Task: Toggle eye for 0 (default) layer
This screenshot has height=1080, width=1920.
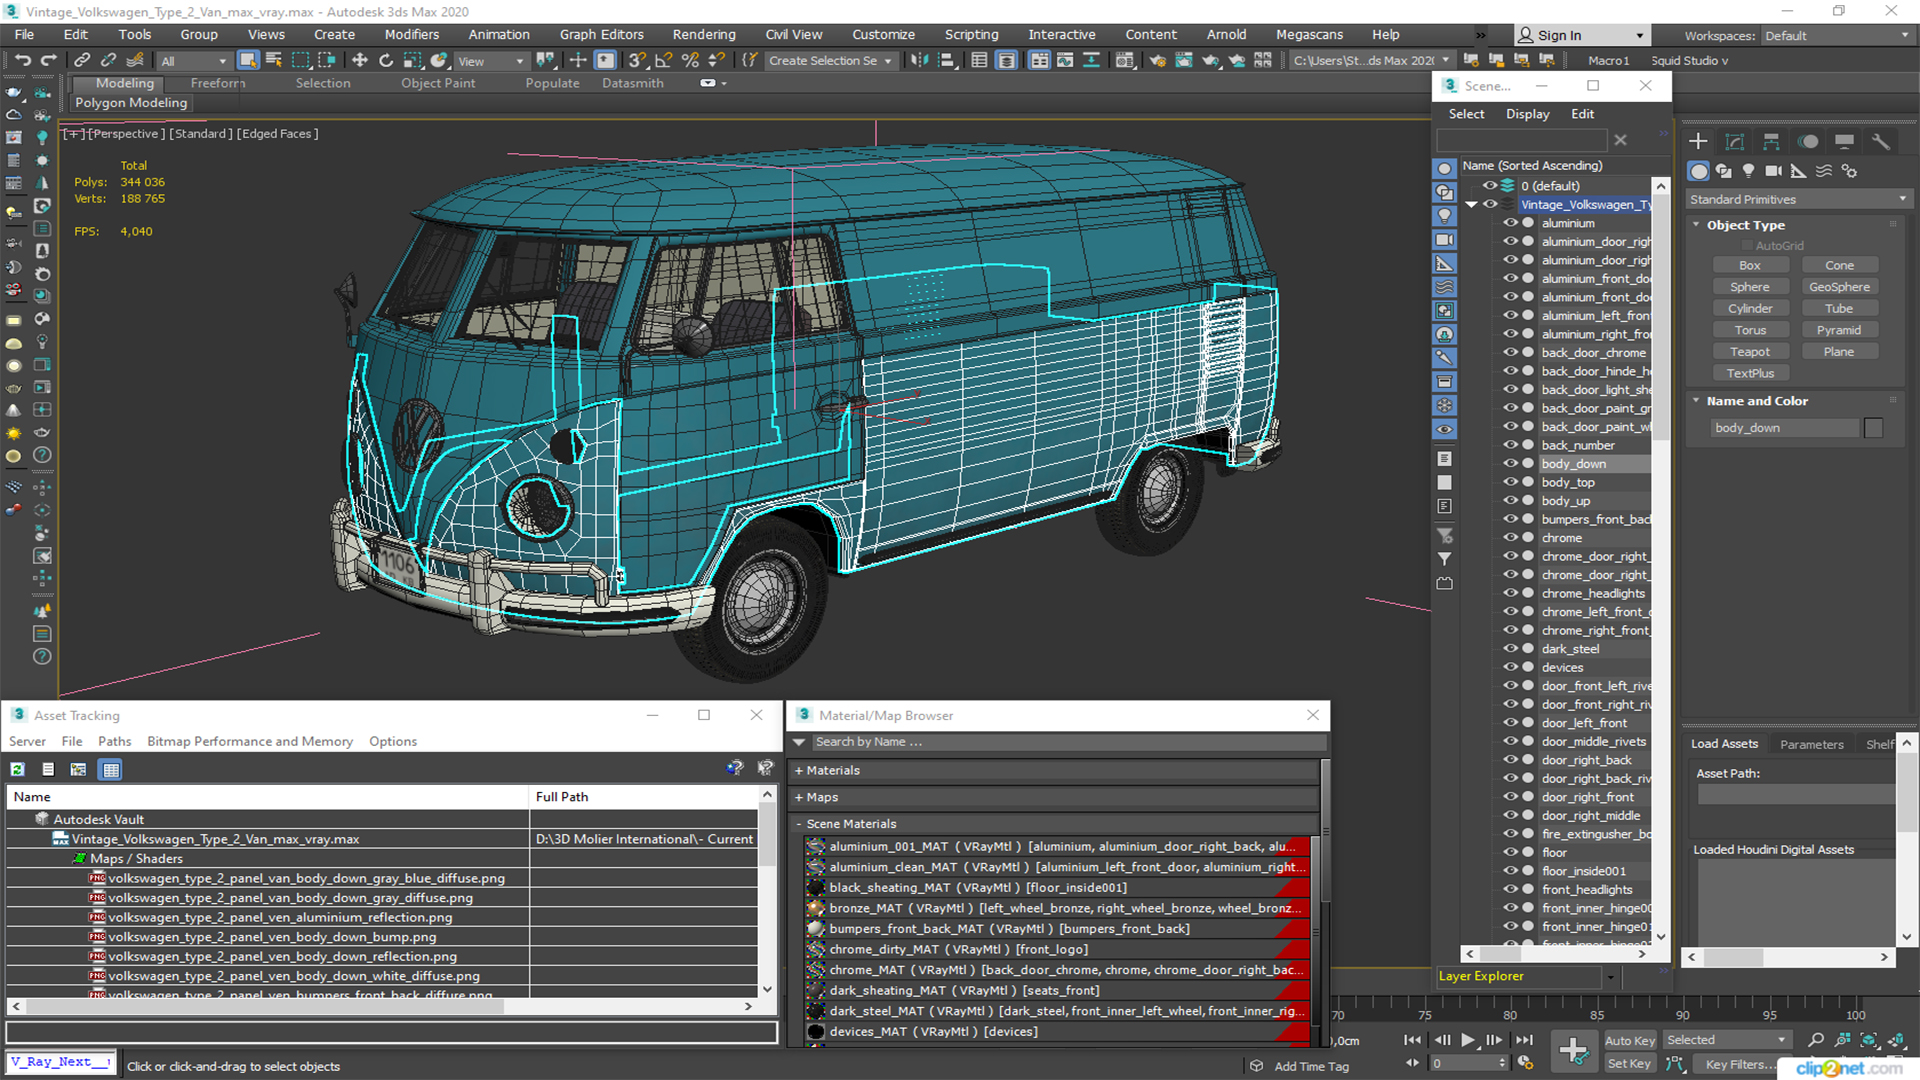Action: pos(1490,185)
